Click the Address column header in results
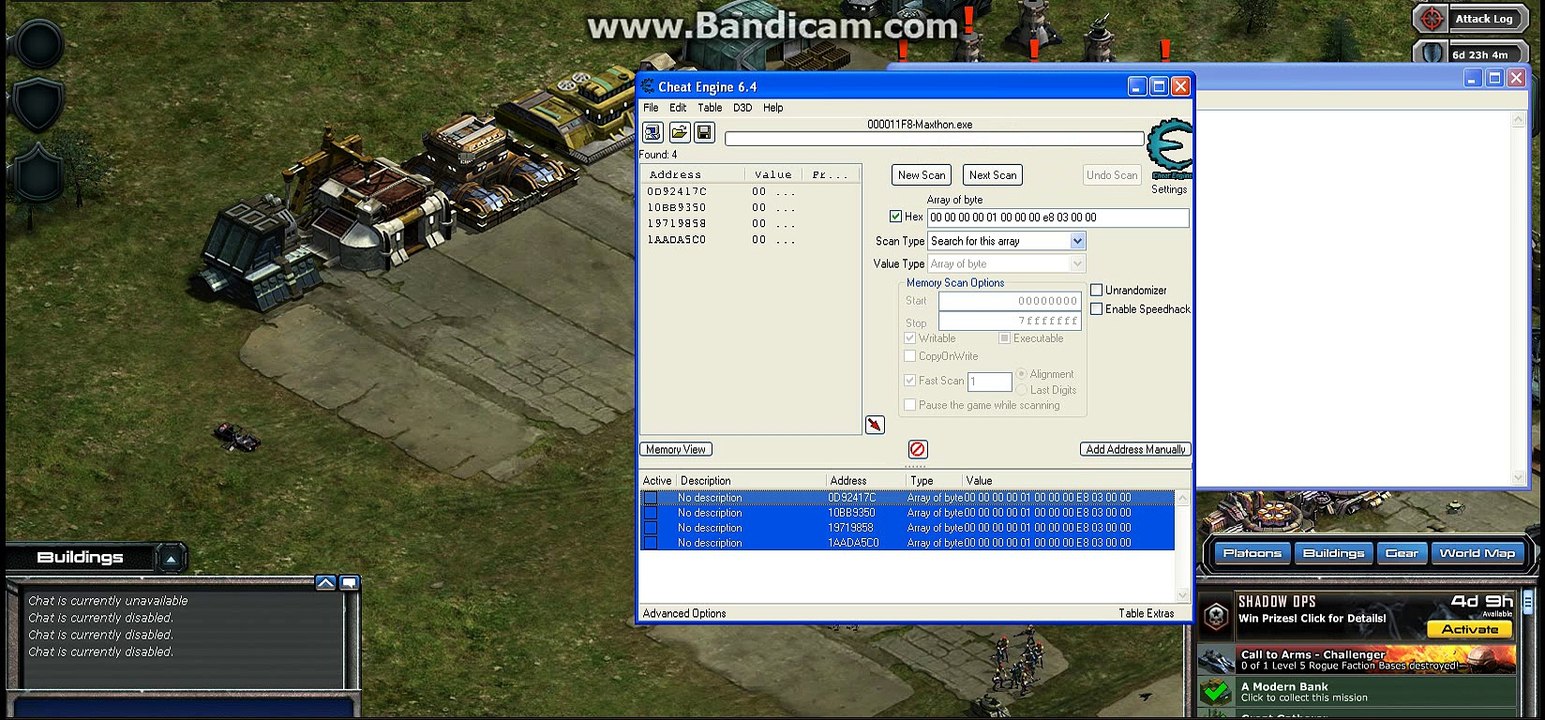This screenshot has width=1545, height=720. [x=693, y=174]
